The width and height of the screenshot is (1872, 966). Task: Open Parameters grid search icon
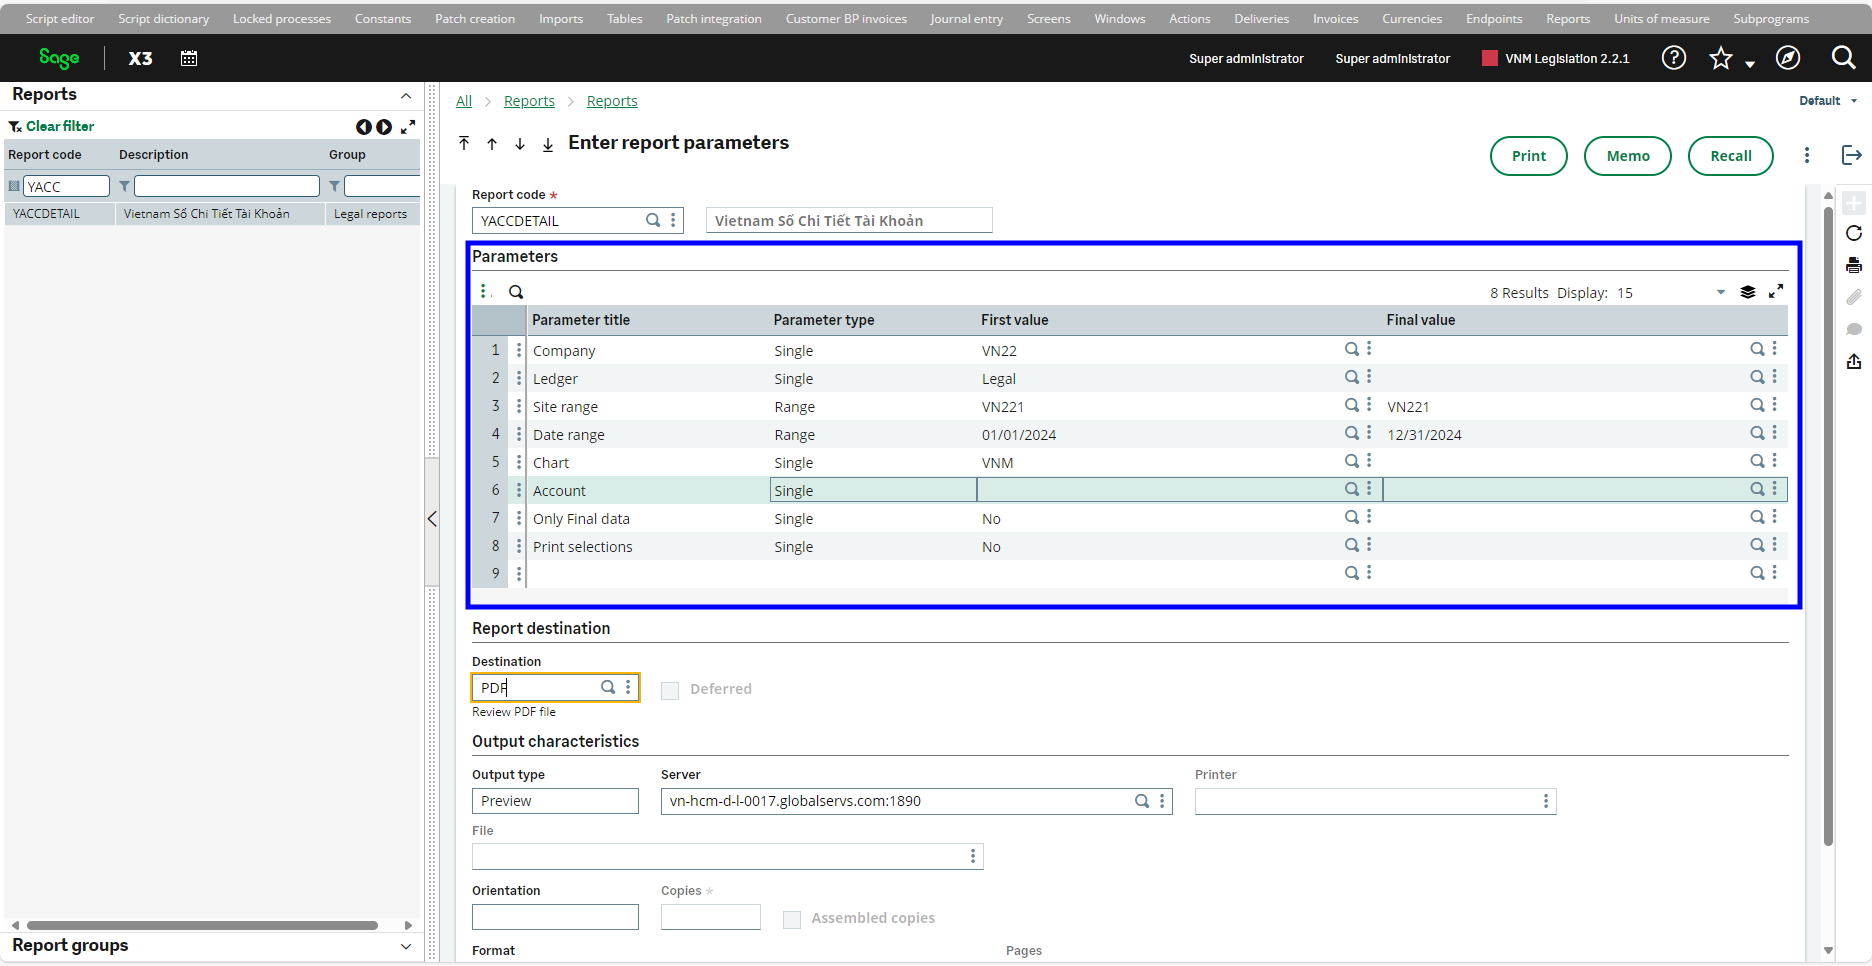516,292
